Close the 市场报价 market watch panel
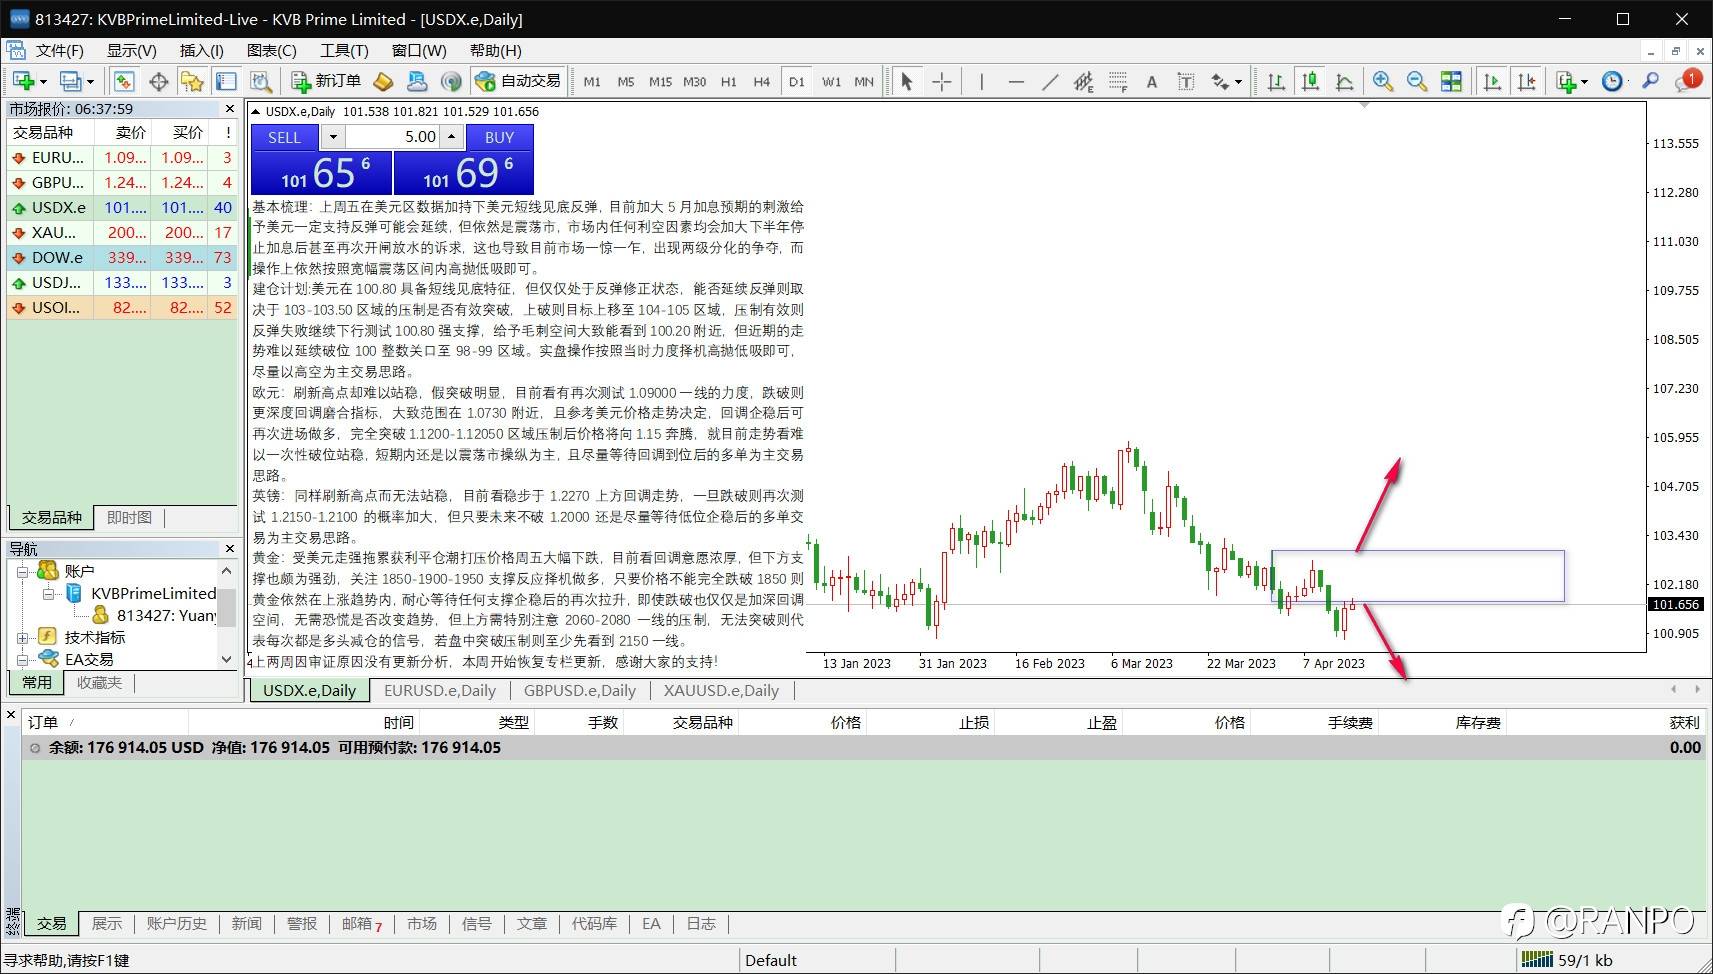The height and width of the screenshot is (974, 1713). [230, 108]
